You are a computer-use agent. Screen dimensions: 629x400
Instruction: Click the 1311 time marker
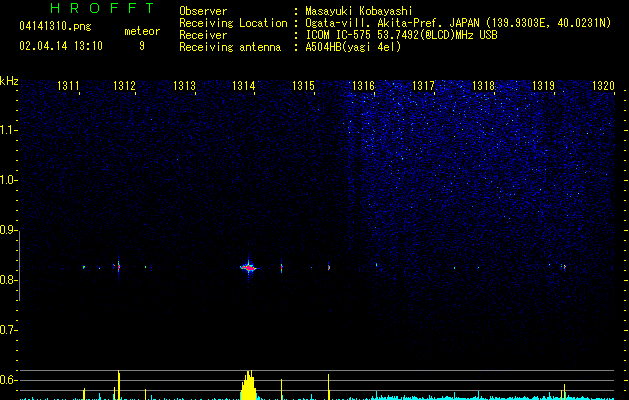(68, 86)
